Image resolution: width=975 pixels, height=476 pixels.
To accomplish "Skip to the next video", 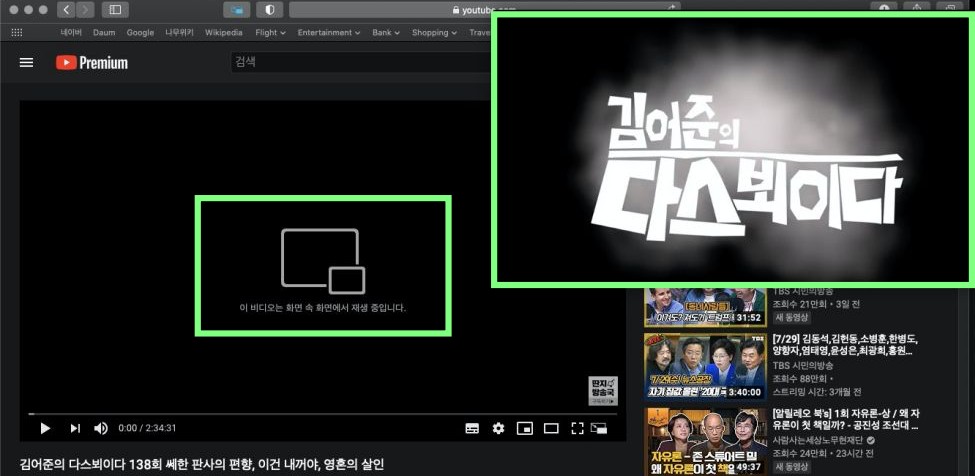I will 74,428.
